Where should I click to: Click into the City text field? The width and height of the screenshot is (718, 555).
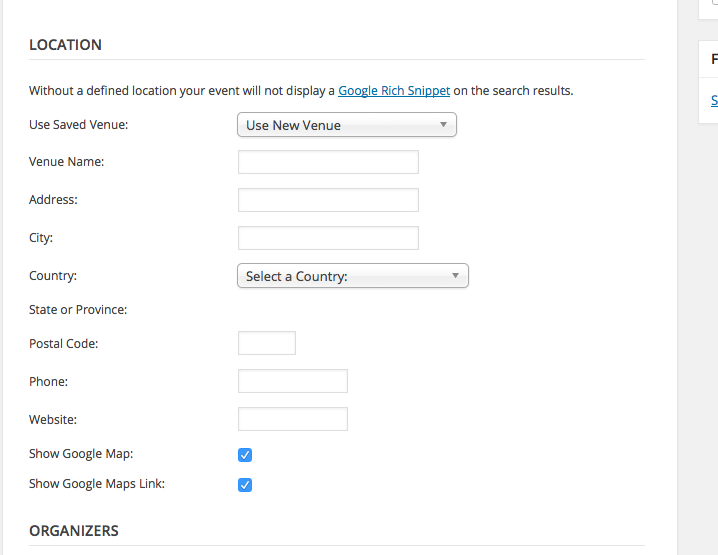pyautogui.click(x=328, y=238)
